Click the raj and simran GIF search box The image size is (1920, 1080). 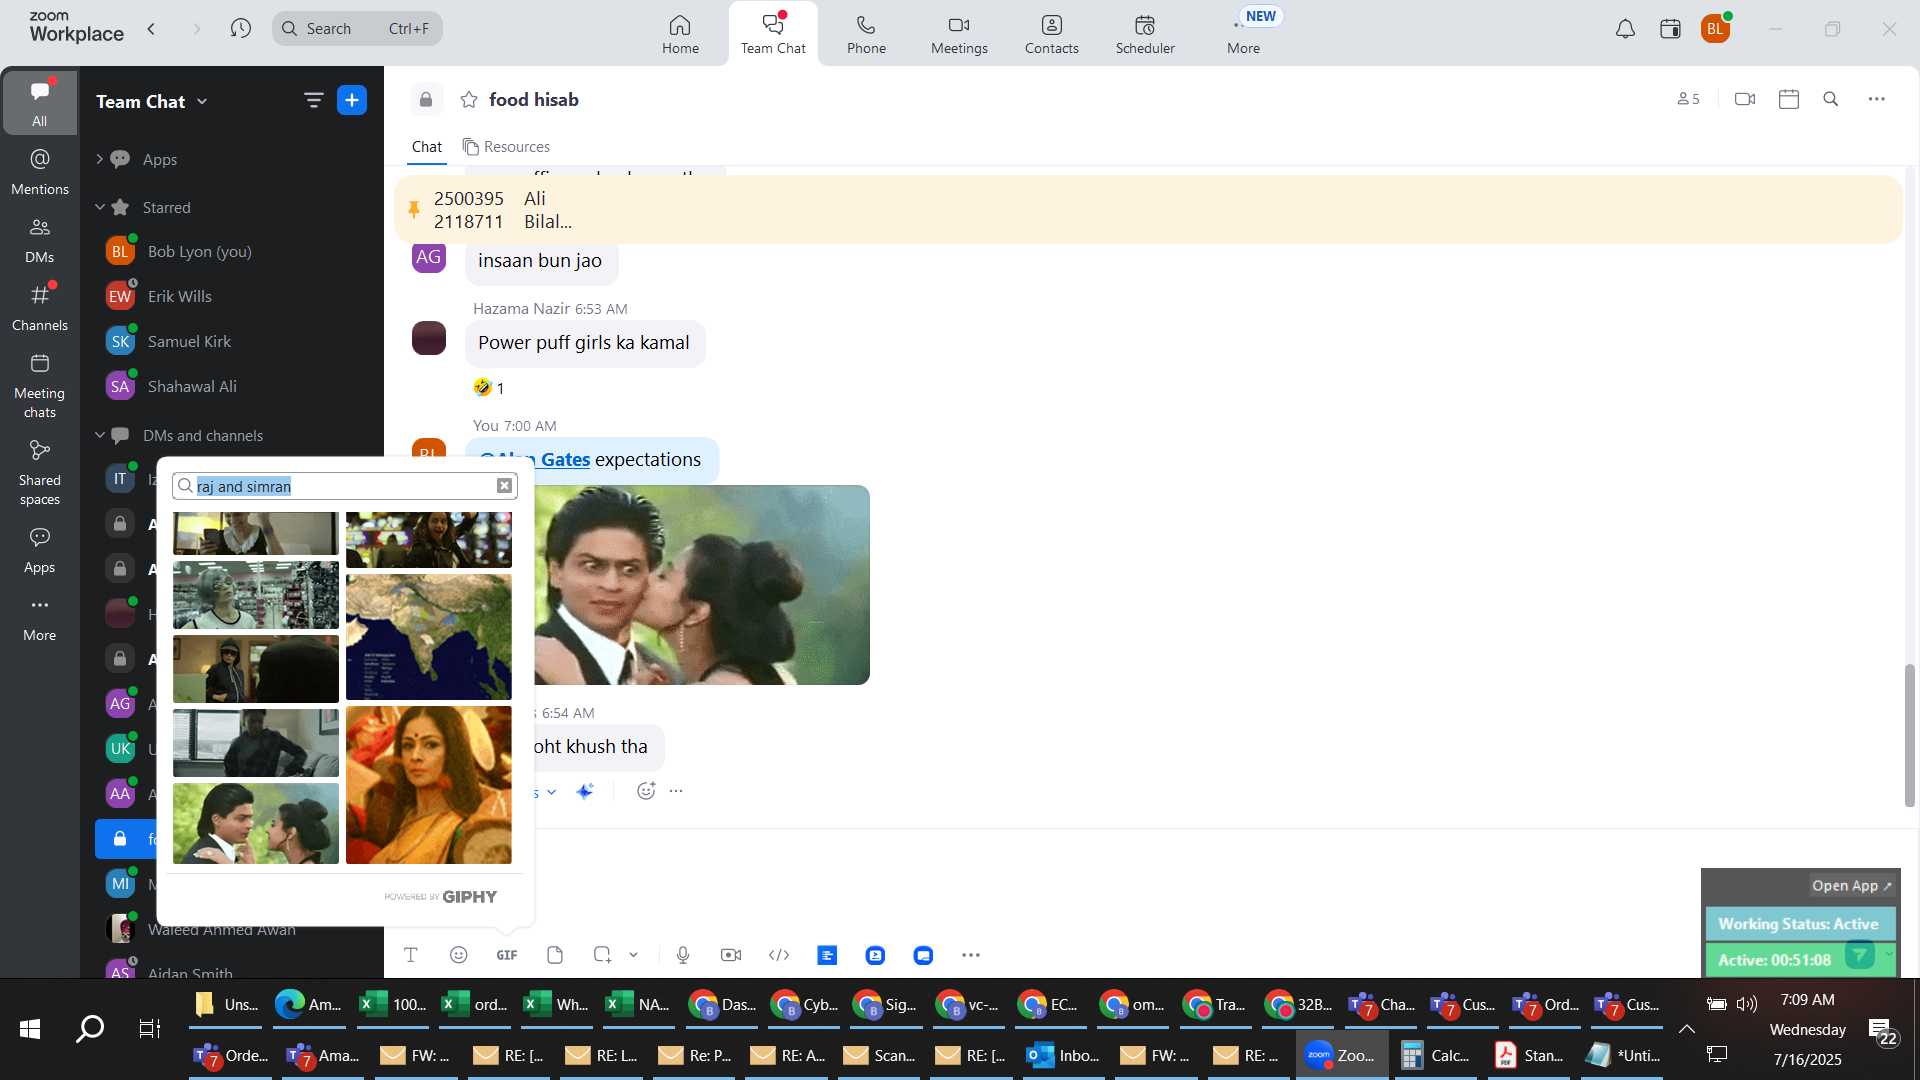(345, 486)
